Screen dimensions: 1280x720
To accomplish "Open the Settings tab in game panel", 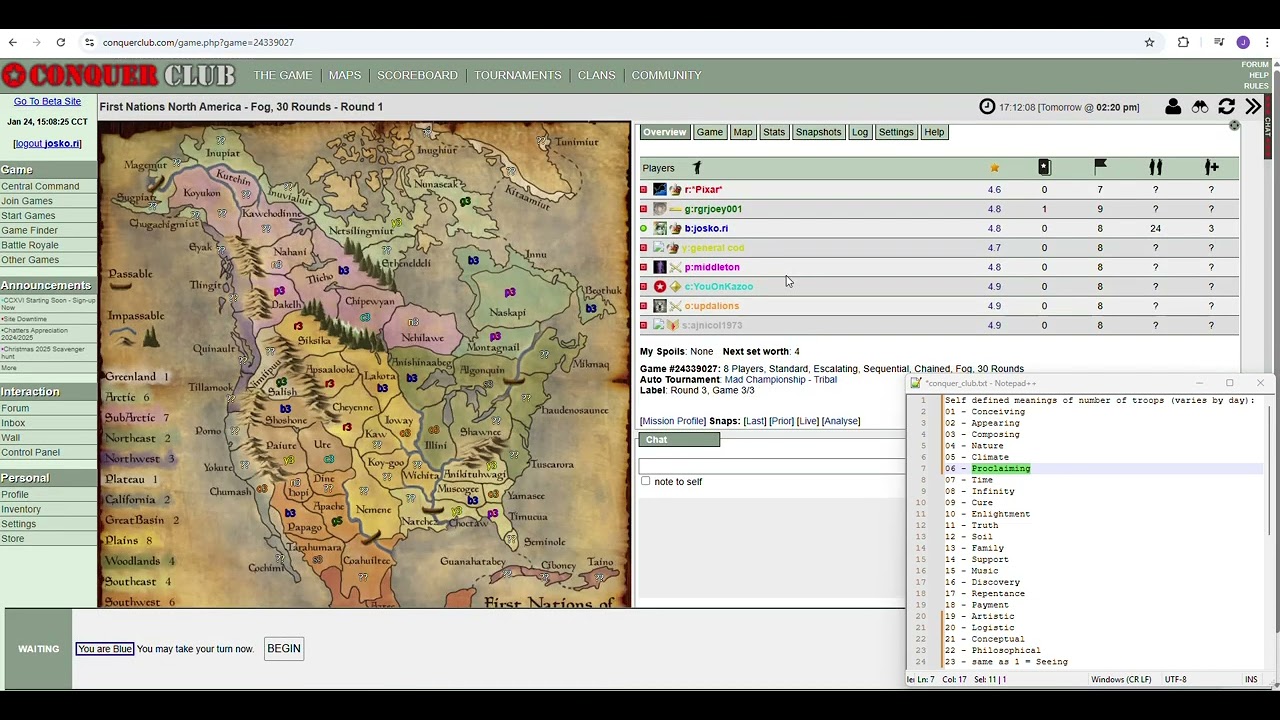I will click(896, 132).
